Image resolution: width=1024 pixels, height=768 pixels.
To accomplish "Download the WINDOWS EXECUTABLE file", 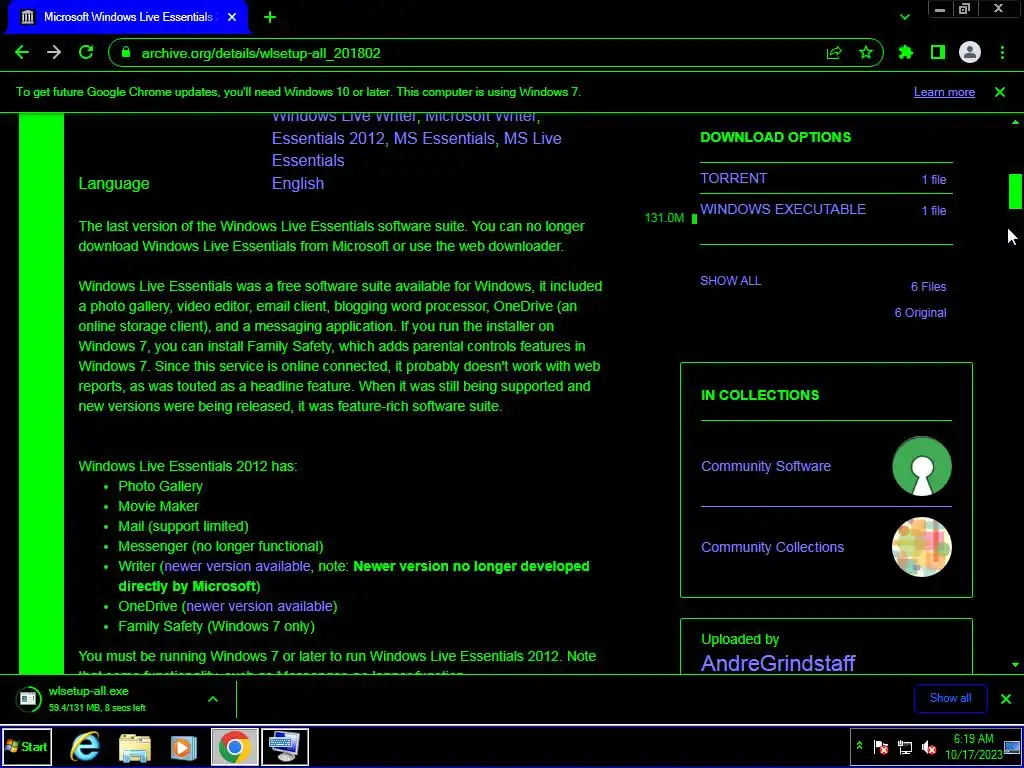I will pos(783,209).
